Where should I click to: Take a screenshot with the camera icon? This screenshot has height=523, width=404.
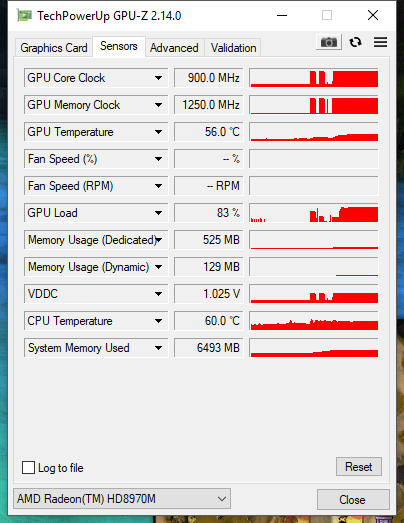click(329, 42)
